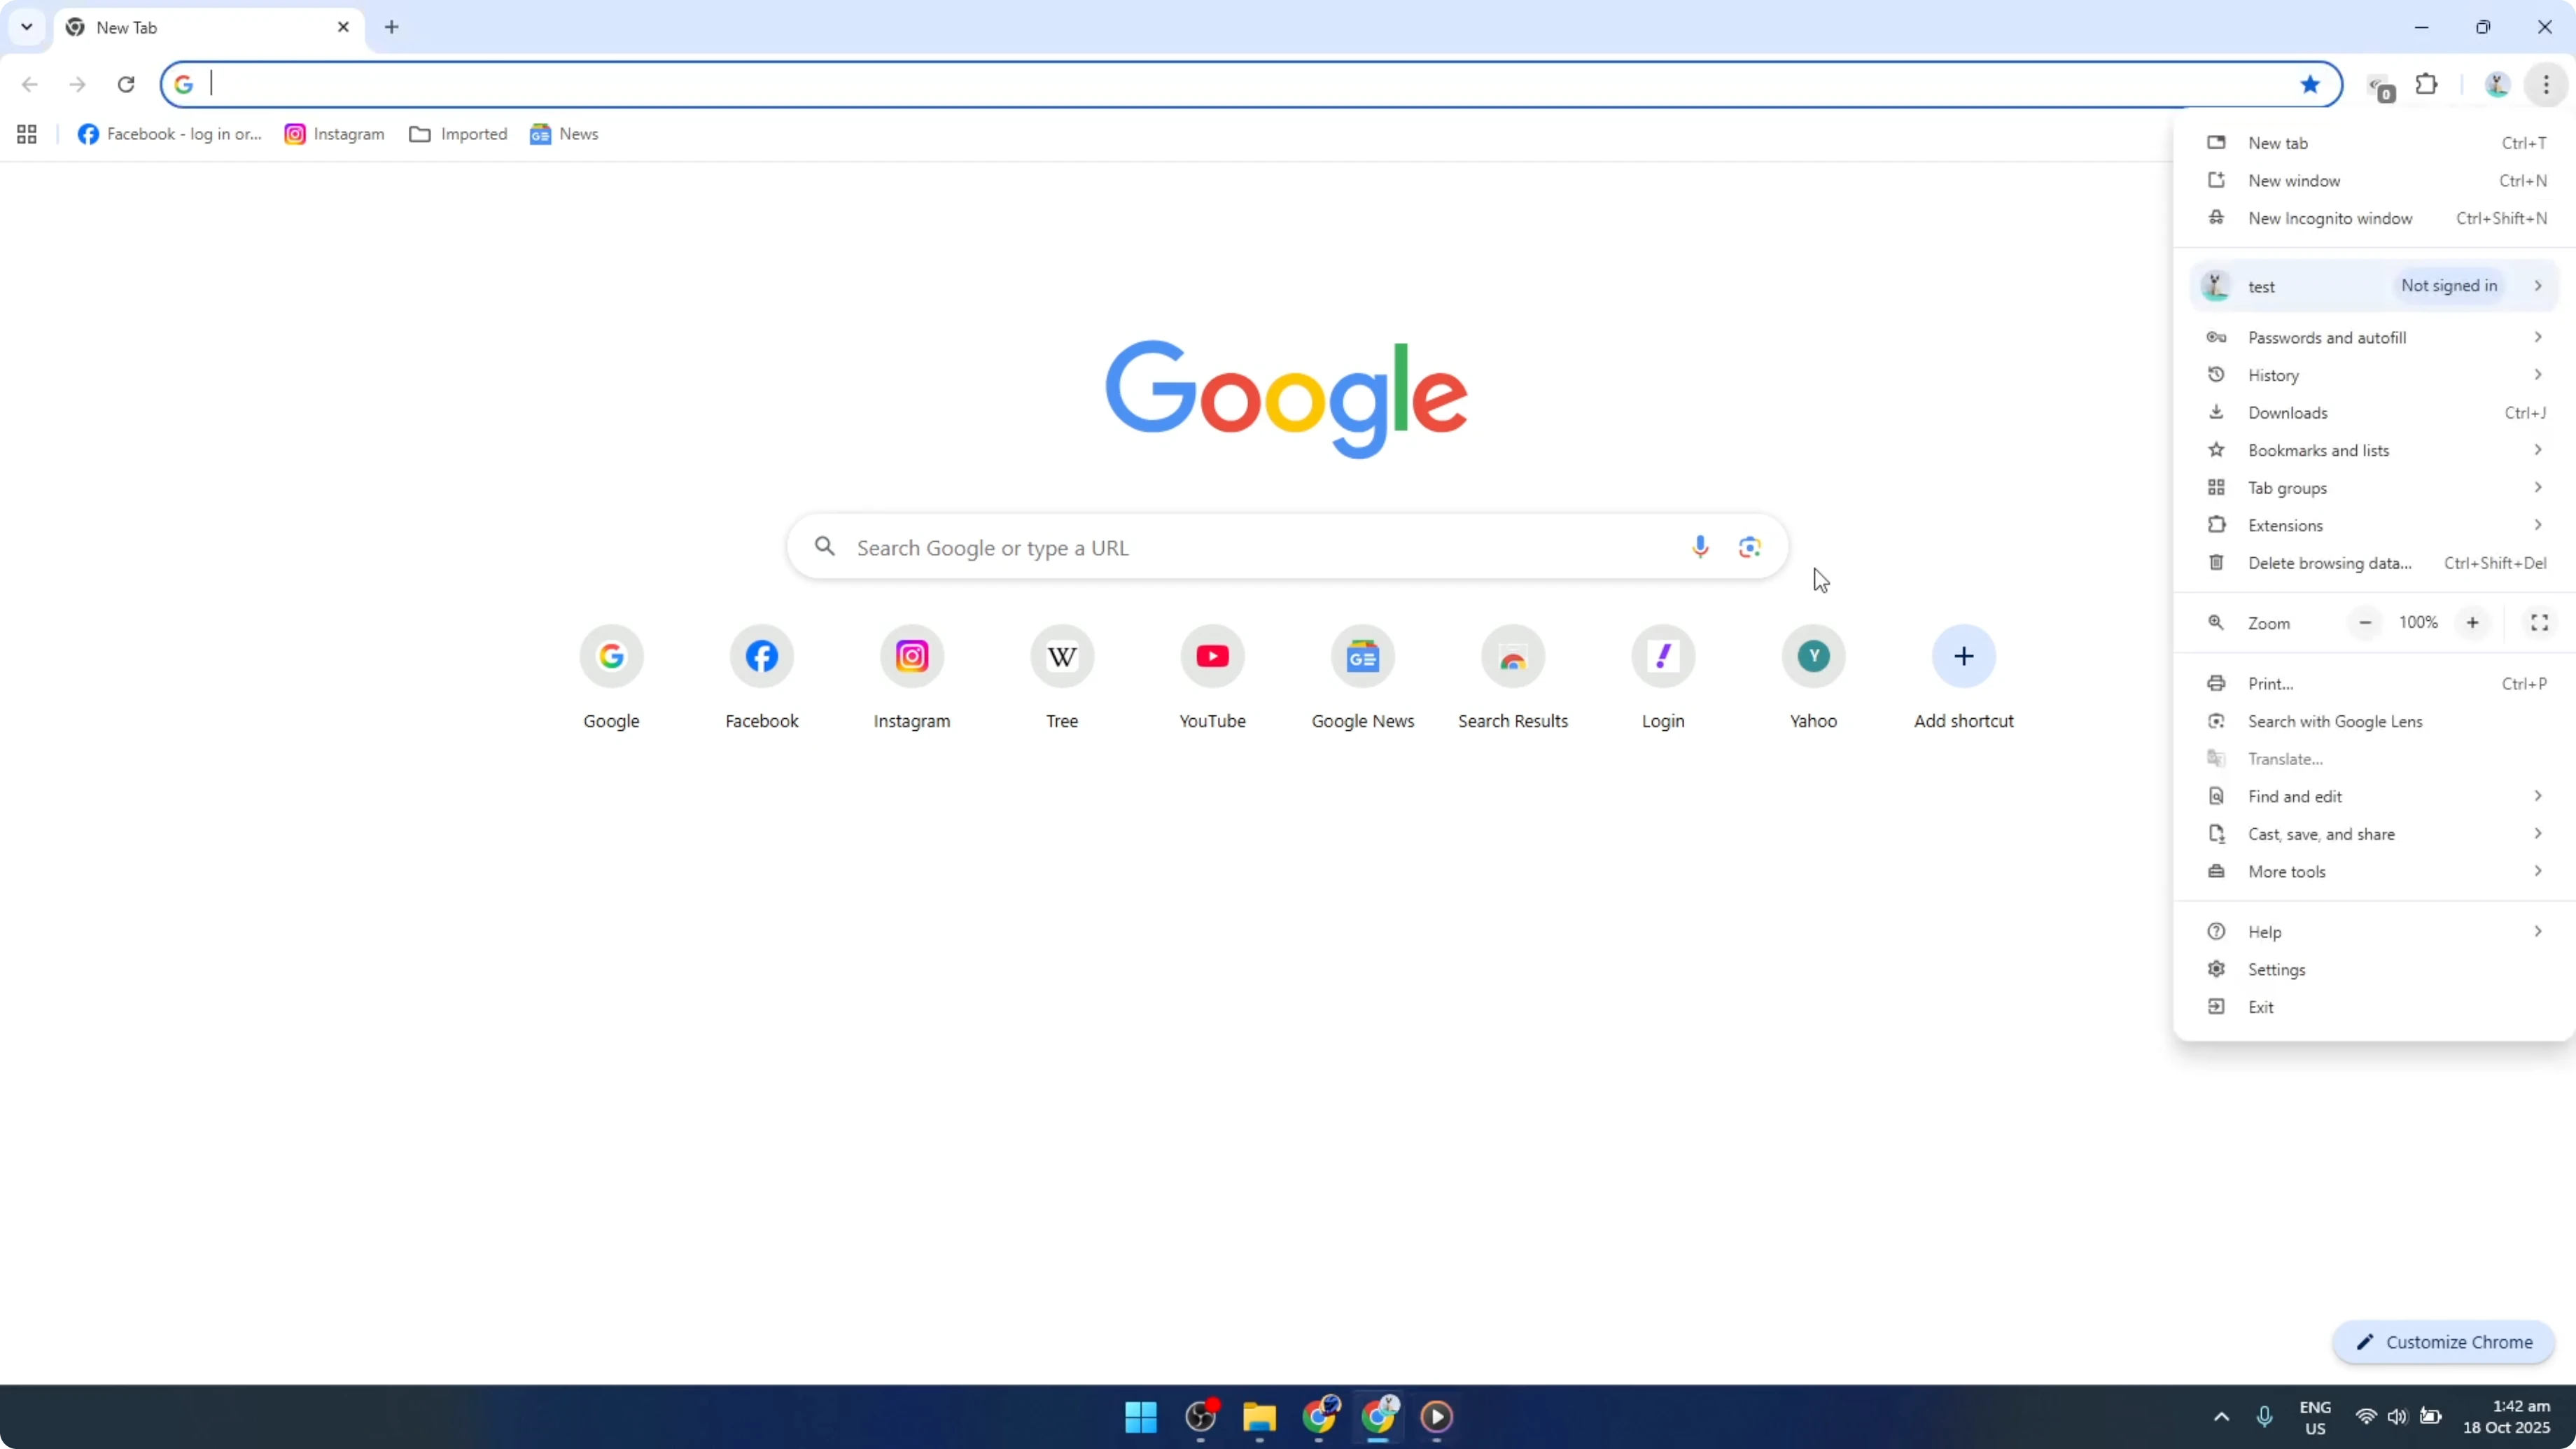The width and height of the screenshot is (2576, 1449).
Task: Open the News bookmark in bookmarks bar
Action: (x=564, y=134)
